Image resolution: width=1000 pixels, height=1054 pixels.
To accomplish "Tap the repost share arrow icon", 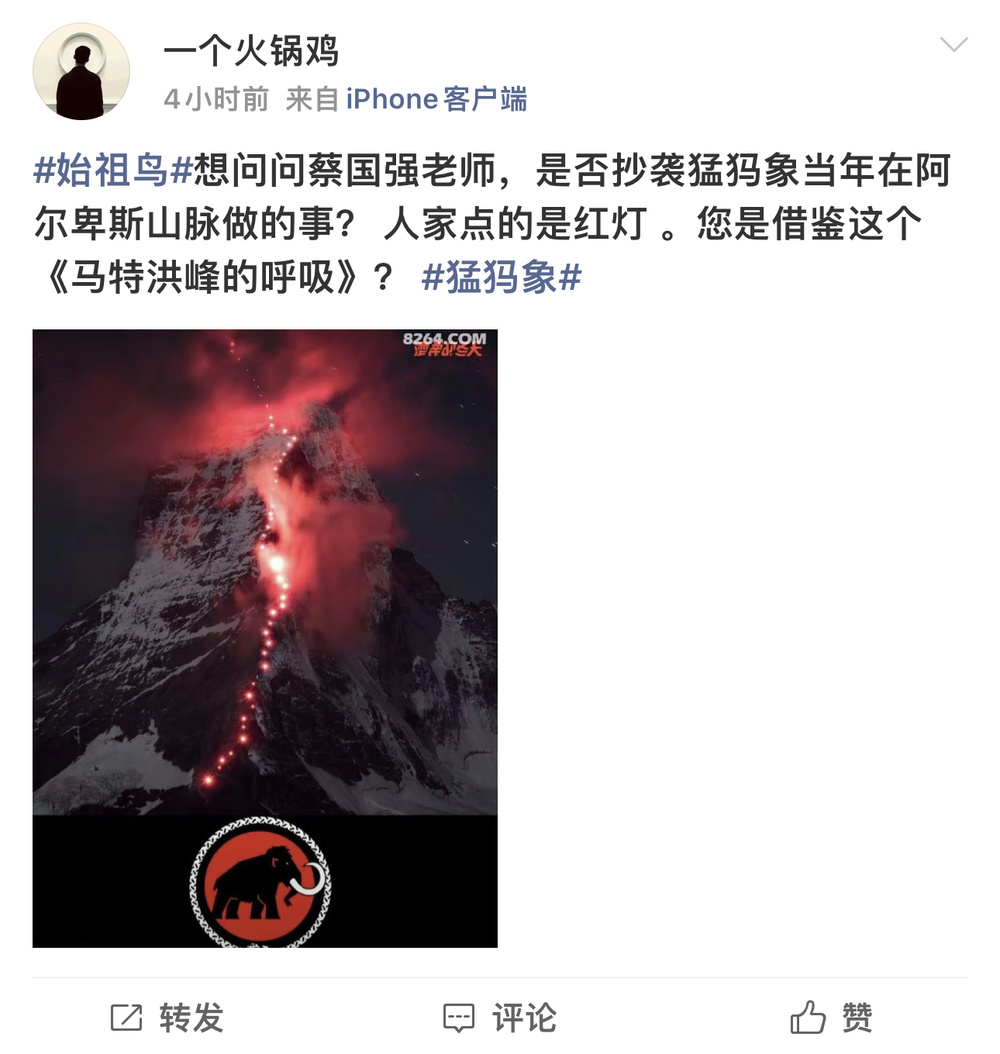I will [x=126, y=1017].
